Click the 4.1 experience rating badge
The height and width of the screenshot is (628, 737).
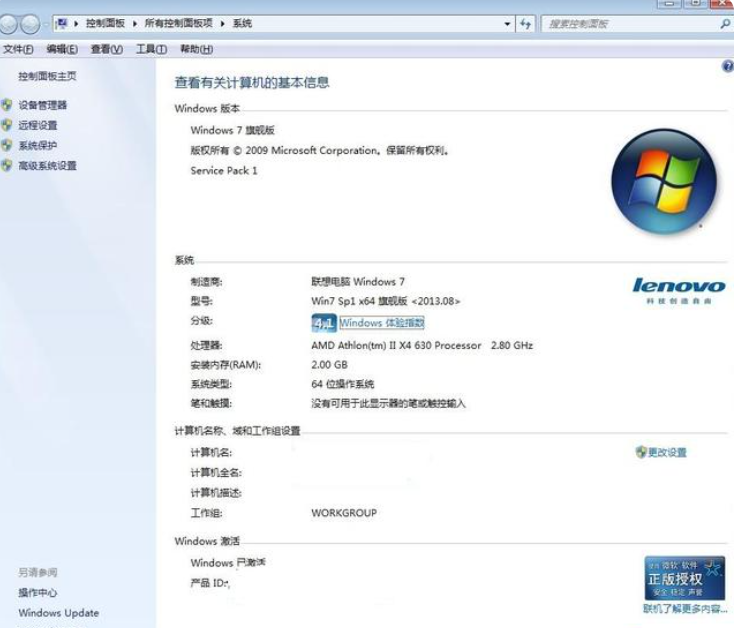[324, 323]
